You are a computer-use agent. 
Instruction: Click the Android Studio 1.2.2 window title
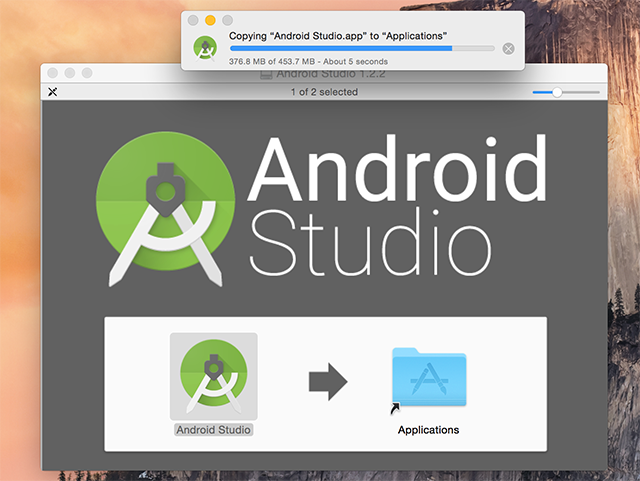pyautogui.click(x=331, y=74)
